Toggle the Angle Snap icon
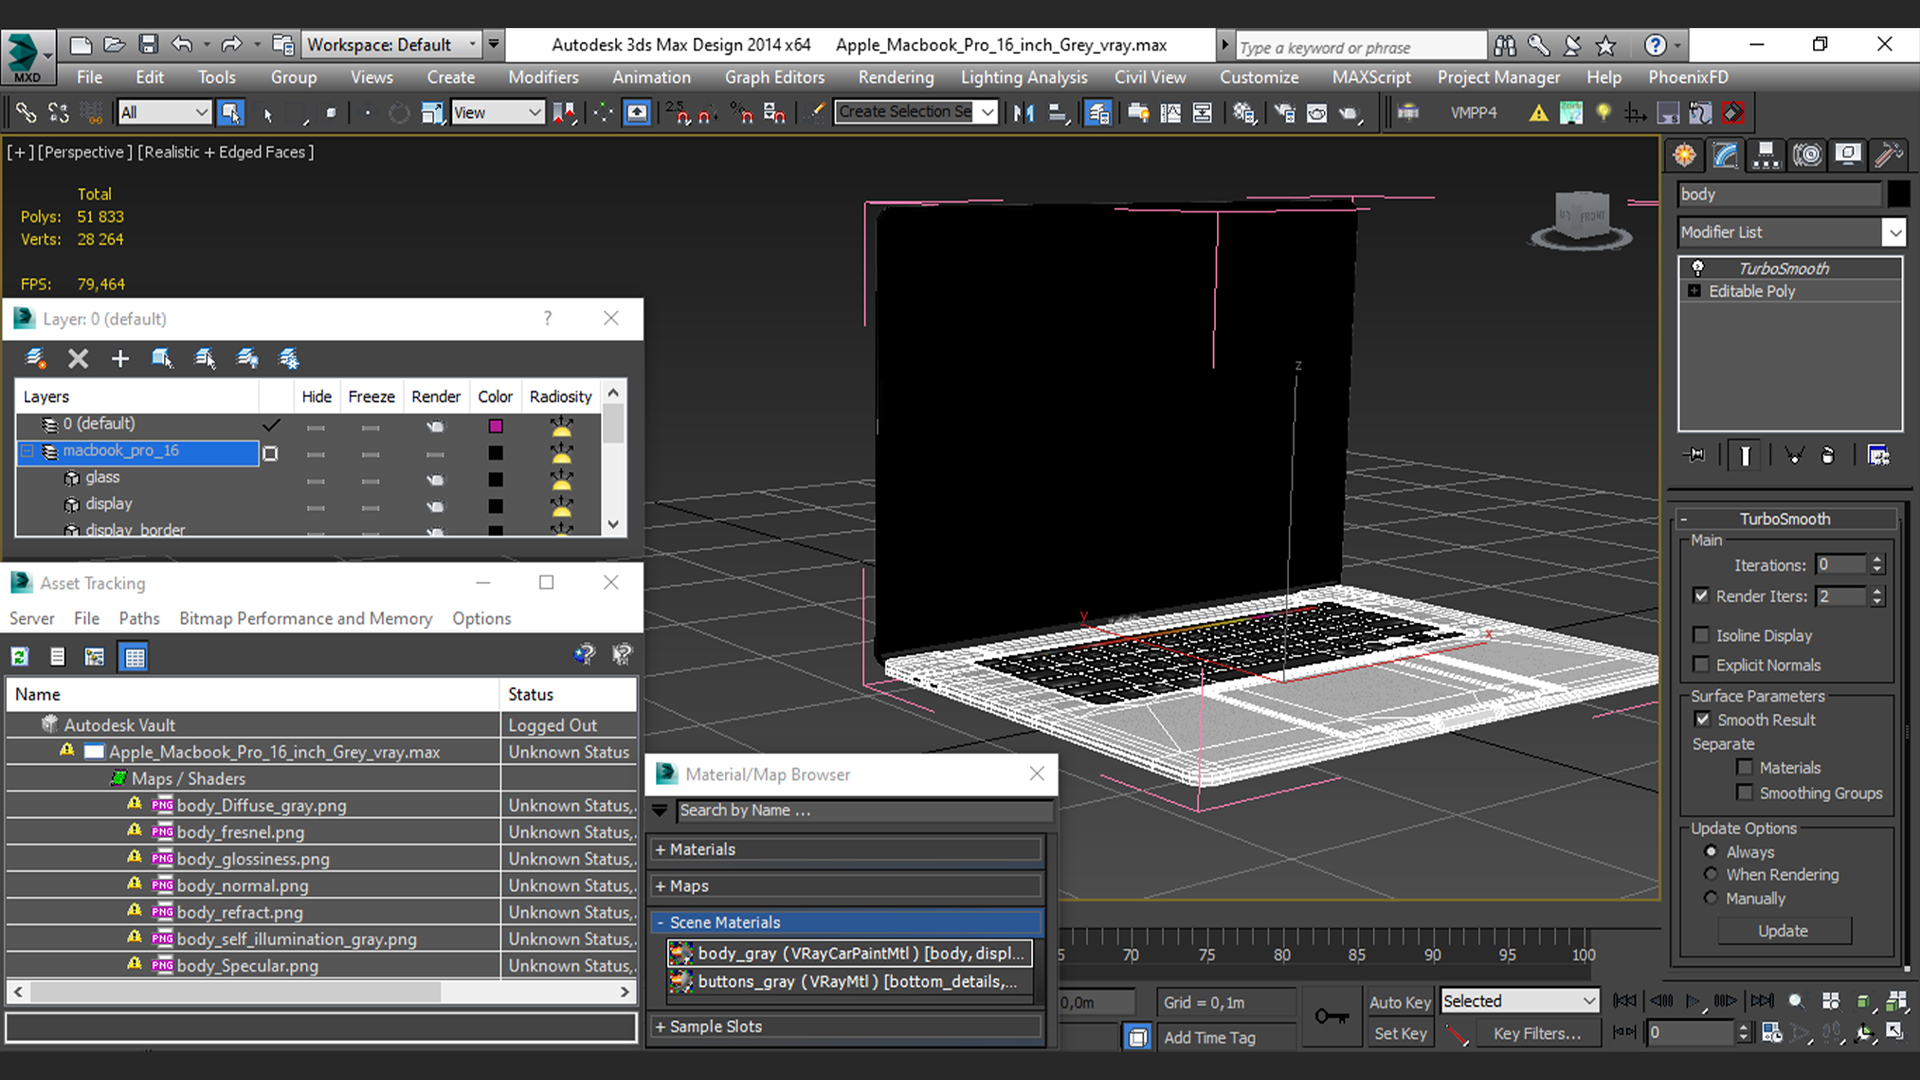Image resolution: width=1920 pixels, height=1080 pixels. point(707,113)
